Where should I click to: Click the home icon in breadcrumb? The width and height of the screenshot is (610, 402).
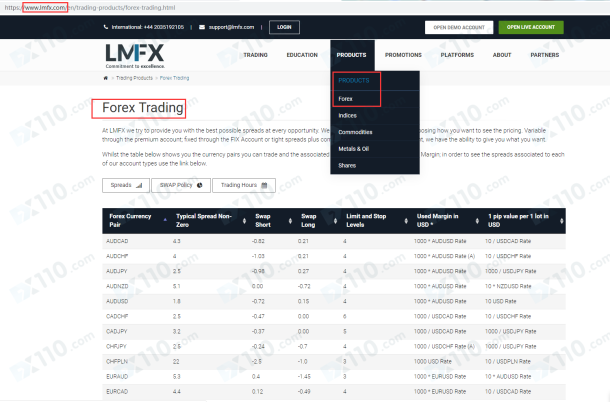pyautogui.click(x=105, y=78)
